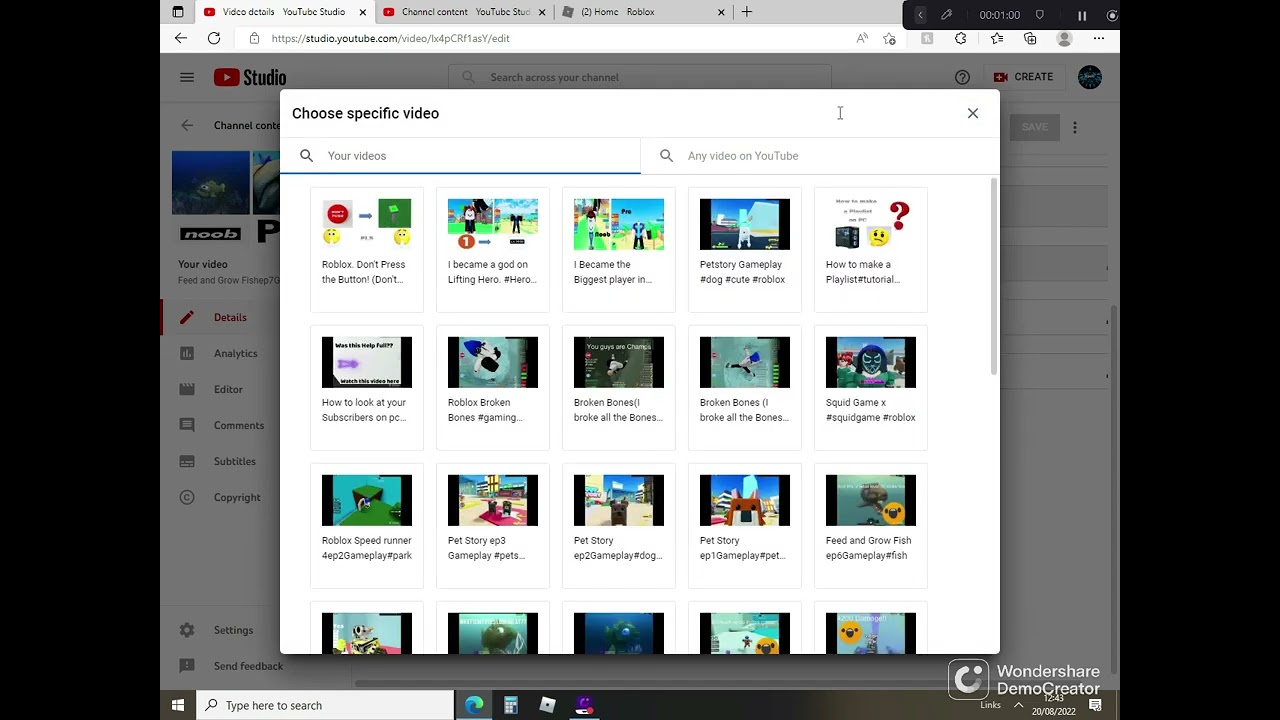Open the Windows Start menu

coord(178,705)
